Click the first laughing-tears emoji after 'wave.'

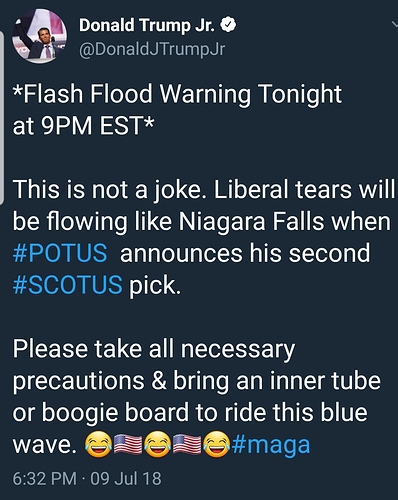pyautogui.click(x=98, y=444)
